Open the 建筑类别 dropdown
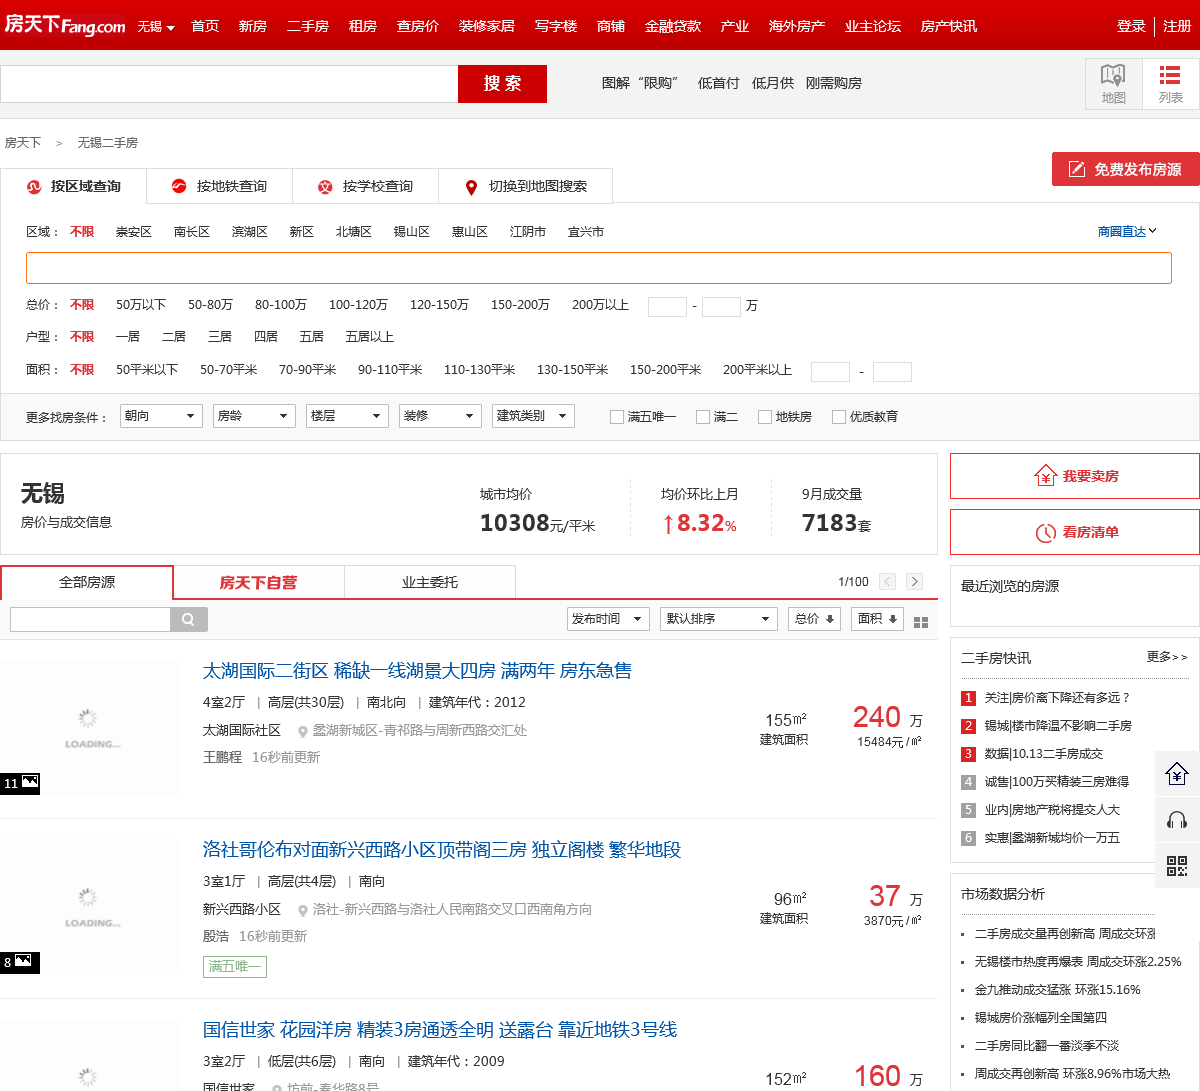The image size is (1200, 1091). 533,416
